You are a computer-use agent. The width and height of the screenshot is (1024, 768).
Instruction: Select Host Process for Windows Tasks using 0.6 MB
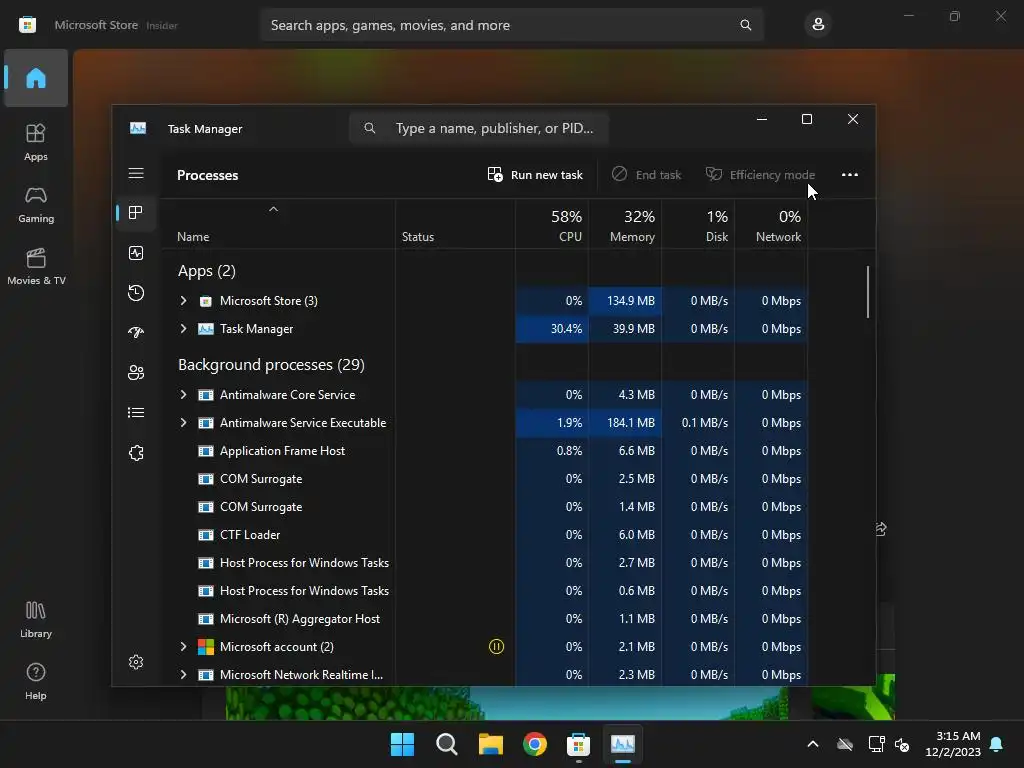coord(485,590)
